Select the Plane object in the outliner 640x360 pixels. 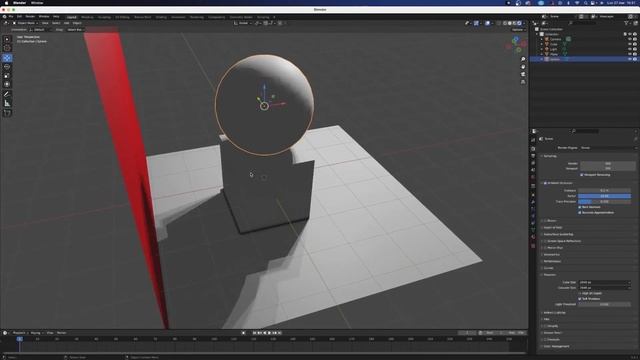point(553,54)
